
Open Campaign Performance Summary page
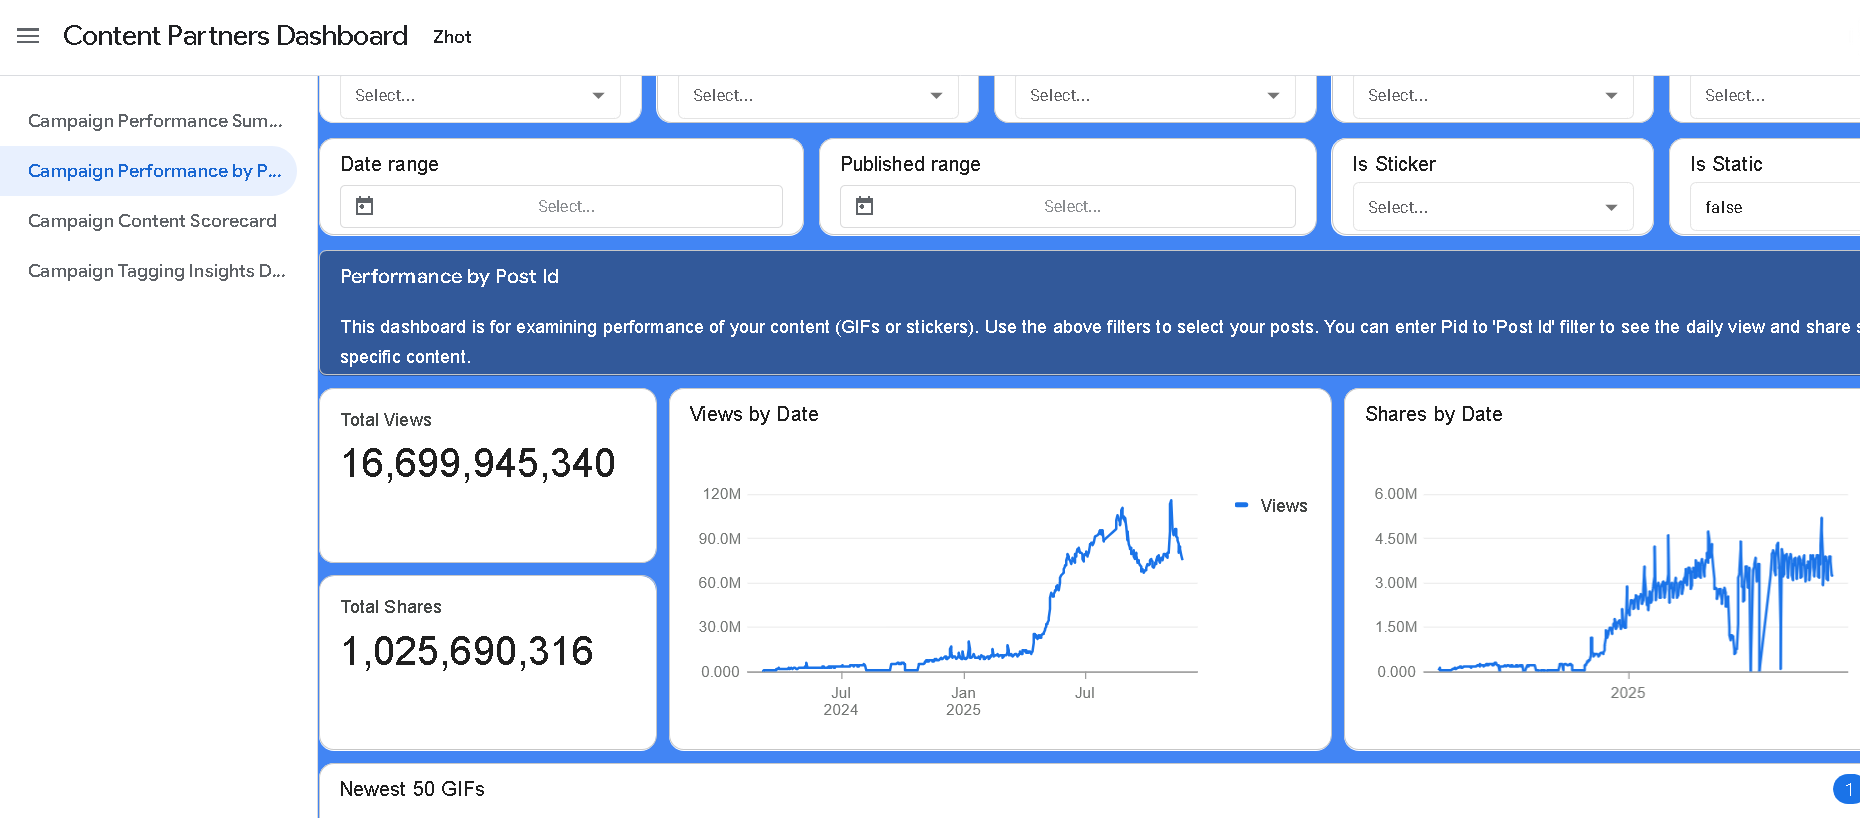point(155,120)
